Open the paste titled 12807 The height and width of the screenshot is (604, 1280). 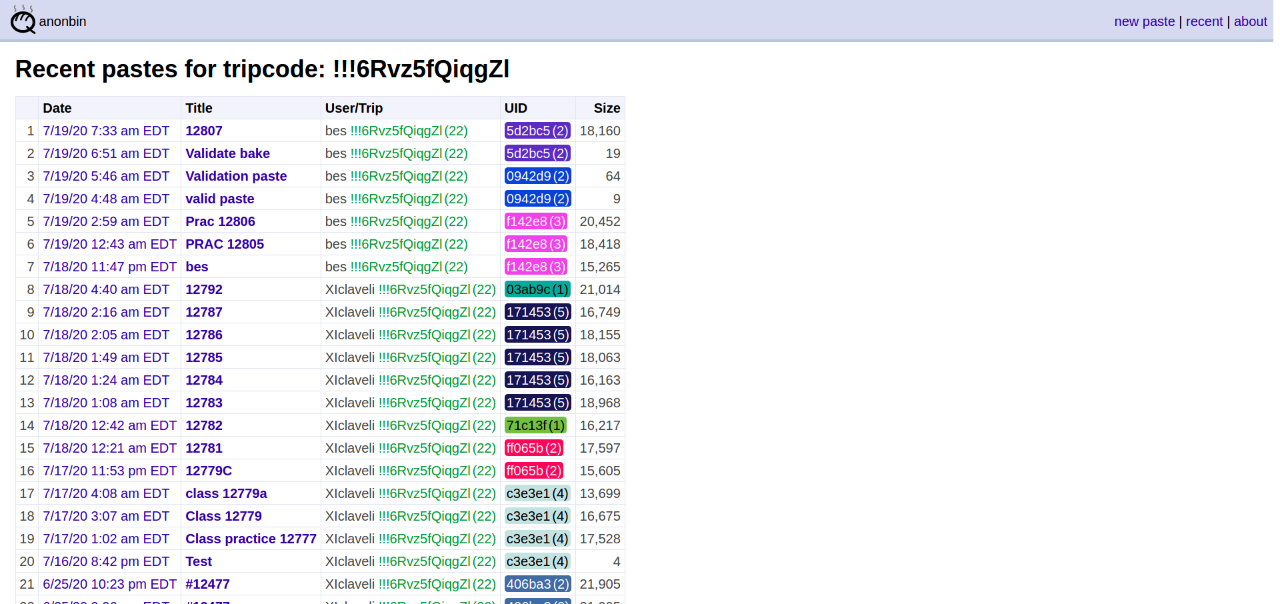tap(204, 130)
